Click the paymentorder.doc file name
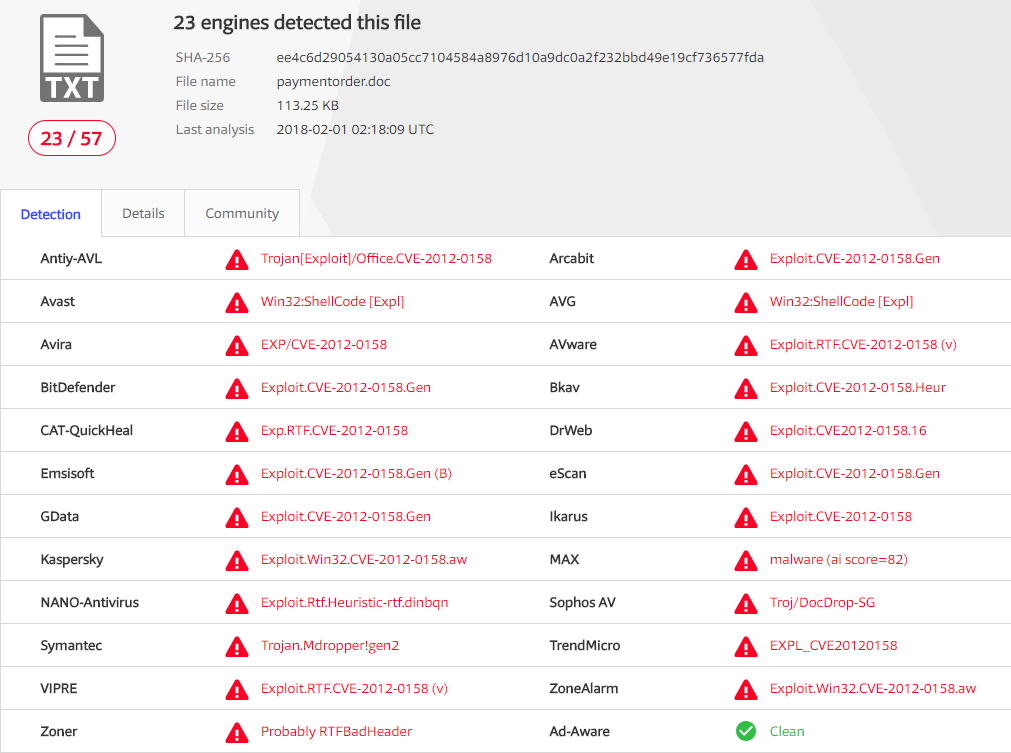This screenshot has width=1011, height=753. click(333, 81)
